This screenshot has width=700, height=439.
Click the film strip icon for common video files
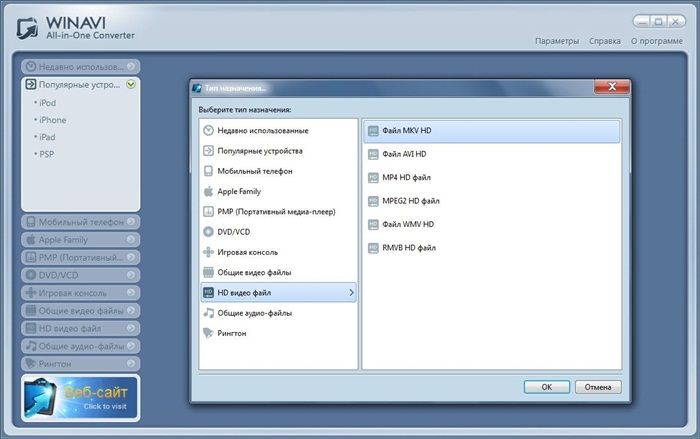(x=208, y=272)
